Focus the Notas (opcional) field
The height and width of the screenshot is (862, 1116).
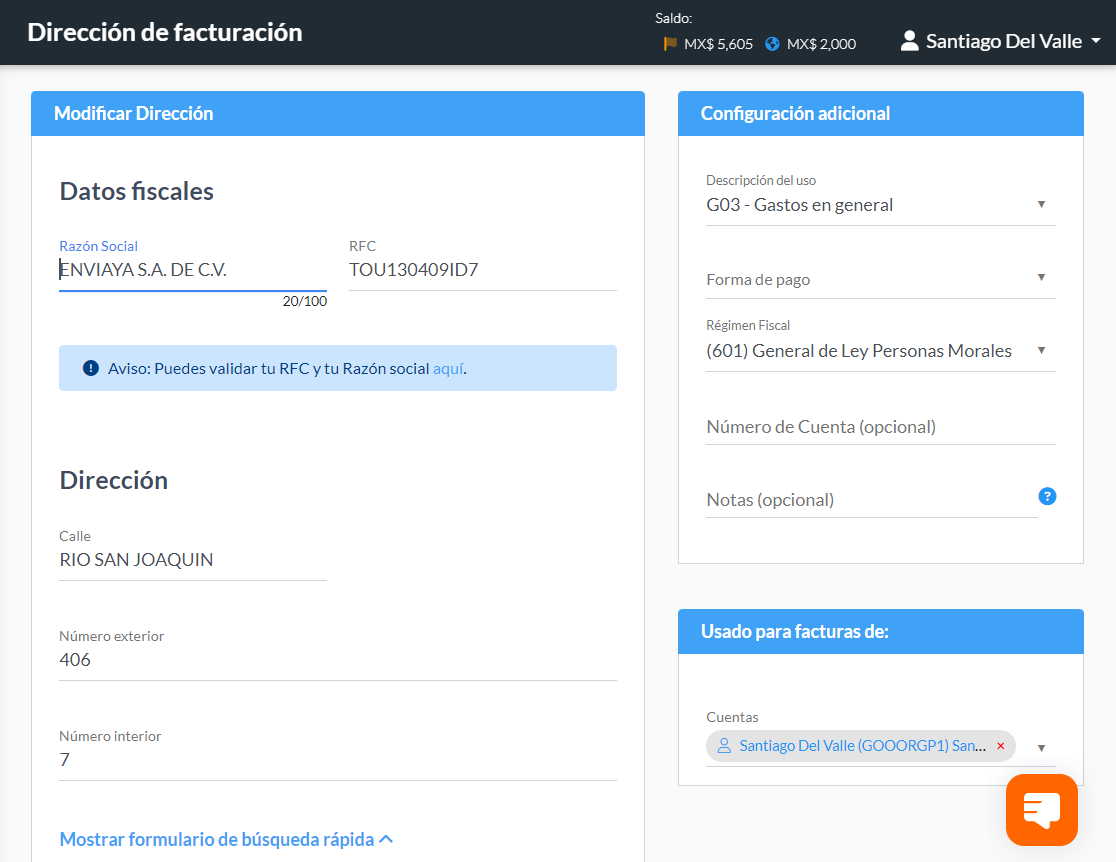(x=871, y=500)
